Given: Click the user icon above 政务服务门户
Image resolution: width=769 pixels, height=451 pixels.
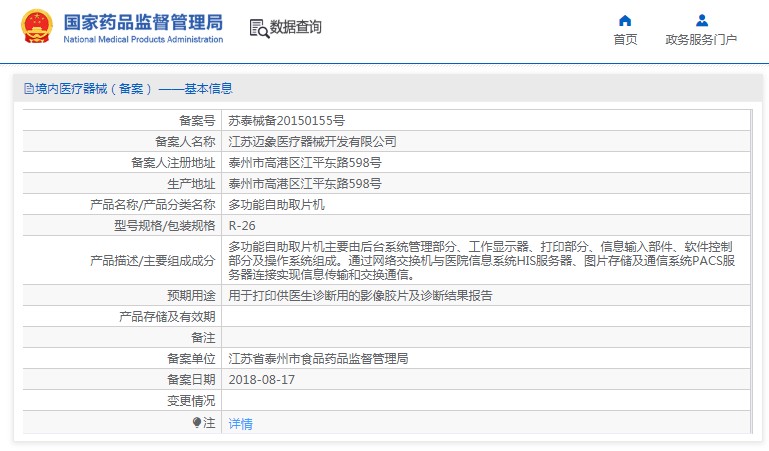Looking at the screenshot, I should (x=702, y=21).
